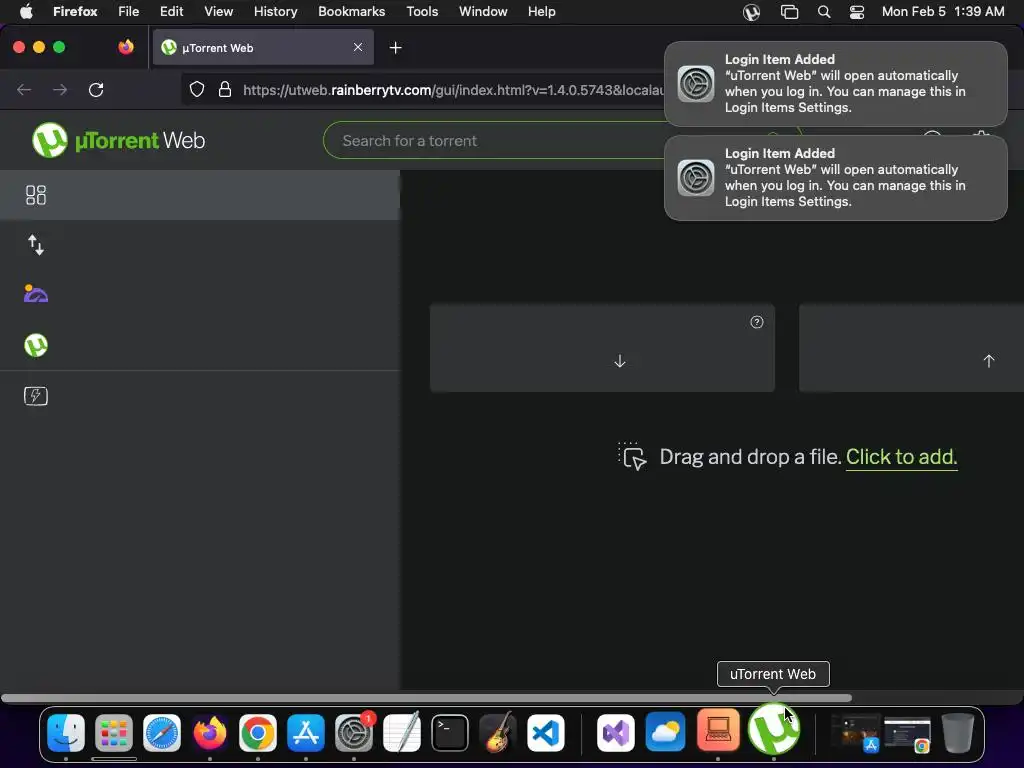Image resolution: width=1024 pixels, height=768 pixels.
Task: Open Launchpad from the Dock
Action: pyautogui.click(x=114, y=733)
